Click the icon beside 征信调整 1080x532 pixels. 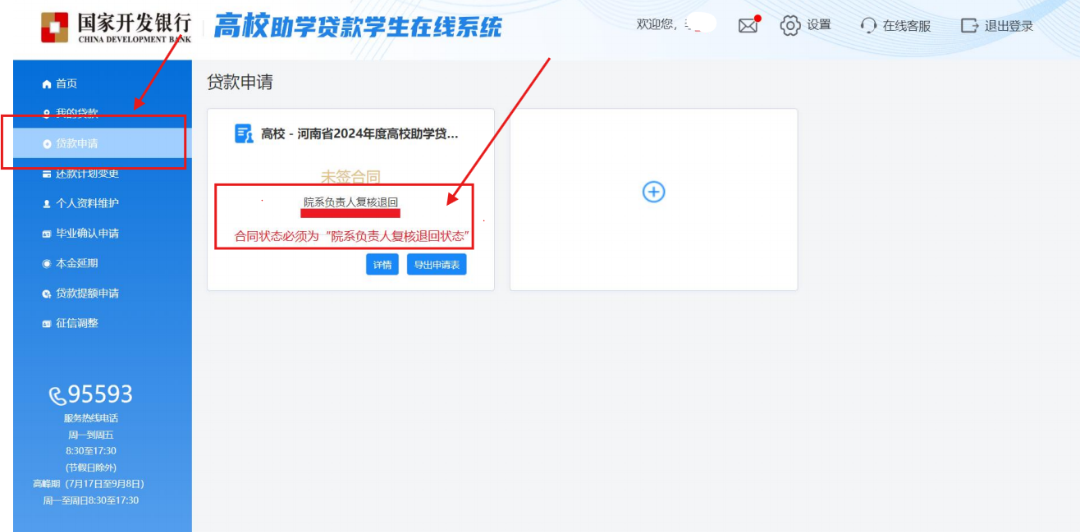point(47,323)
